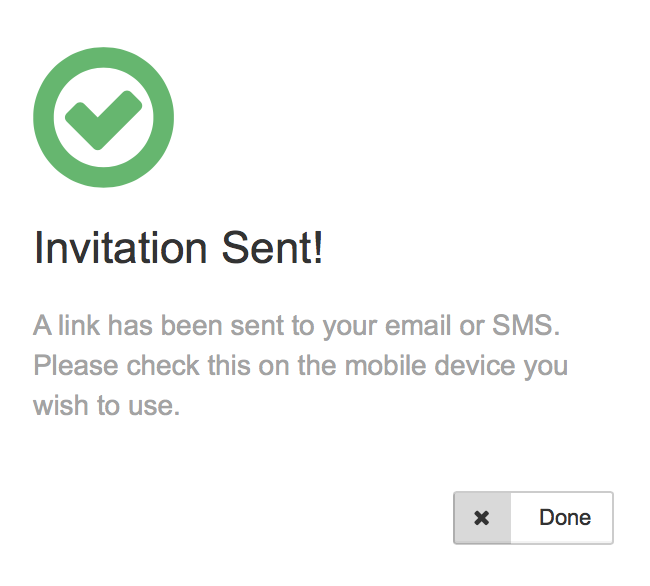The width and height of the screenshot is (650, 586).
Task: Click the words 'this on the' in the description
Action: (x=259, y=366)
